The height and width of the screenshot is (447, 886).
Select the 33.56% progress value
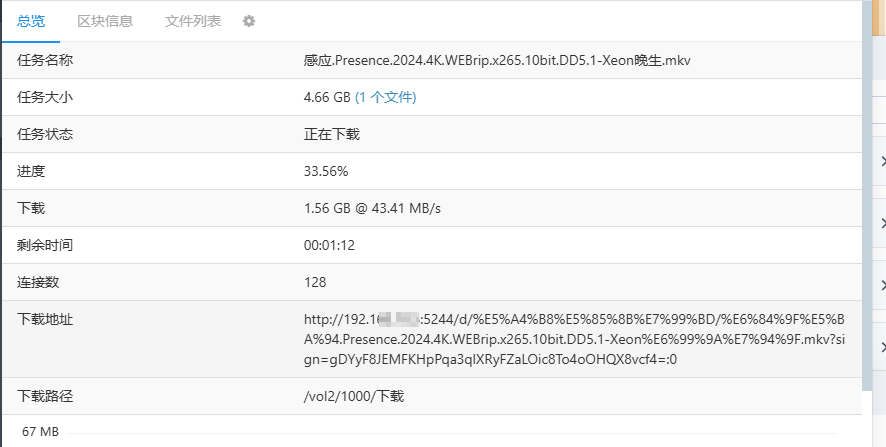click(x=326, y=171)
